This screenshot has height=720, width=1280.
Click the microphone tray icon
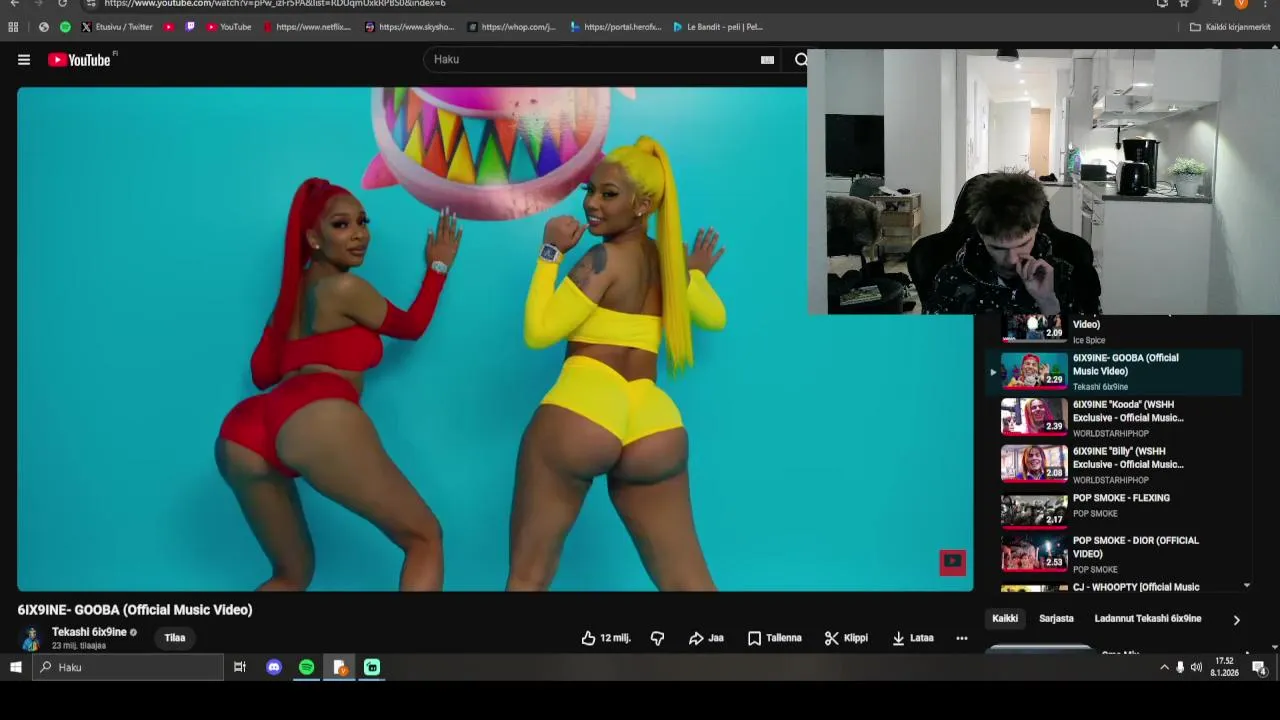click(x=1180, y=667)
